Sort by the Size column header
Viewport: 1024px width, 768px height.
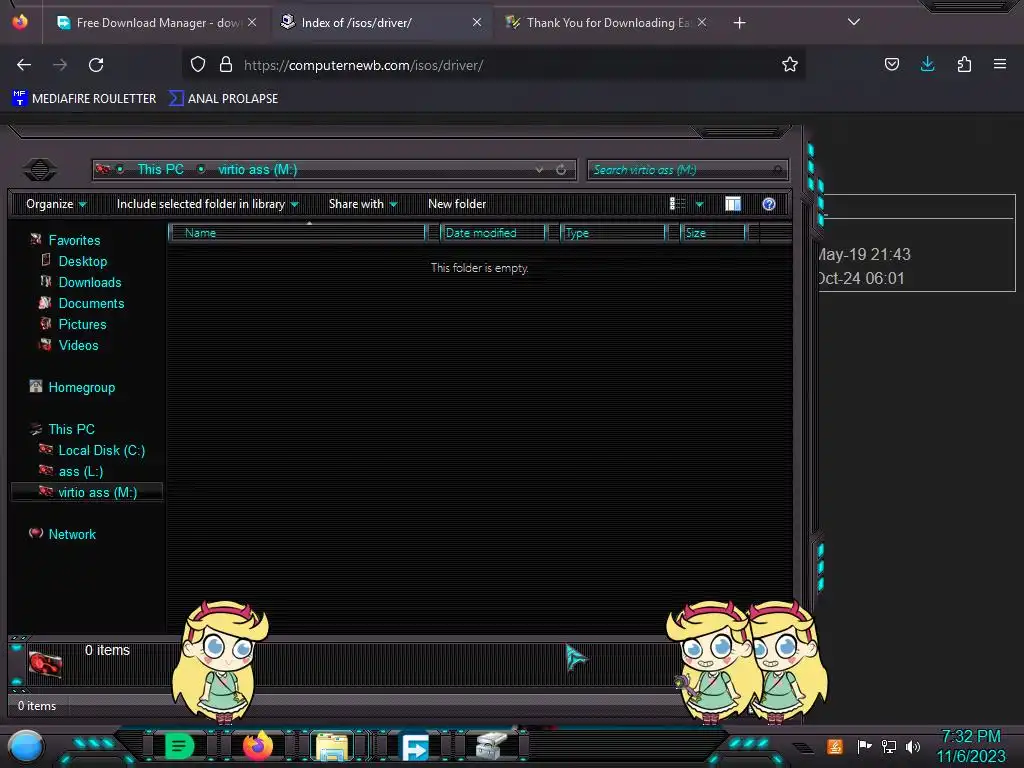713,232
